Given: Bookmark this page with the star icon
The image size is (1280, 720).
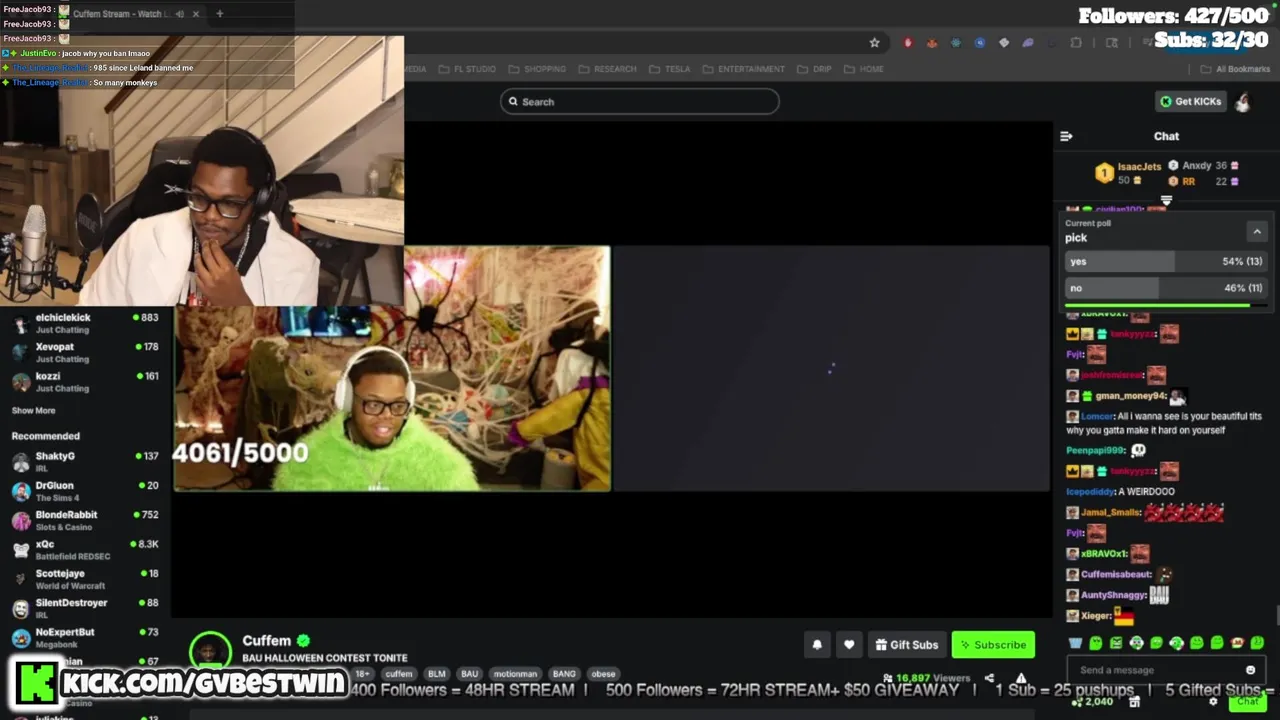Looking at the screenshot, I should tap(875, 43).
